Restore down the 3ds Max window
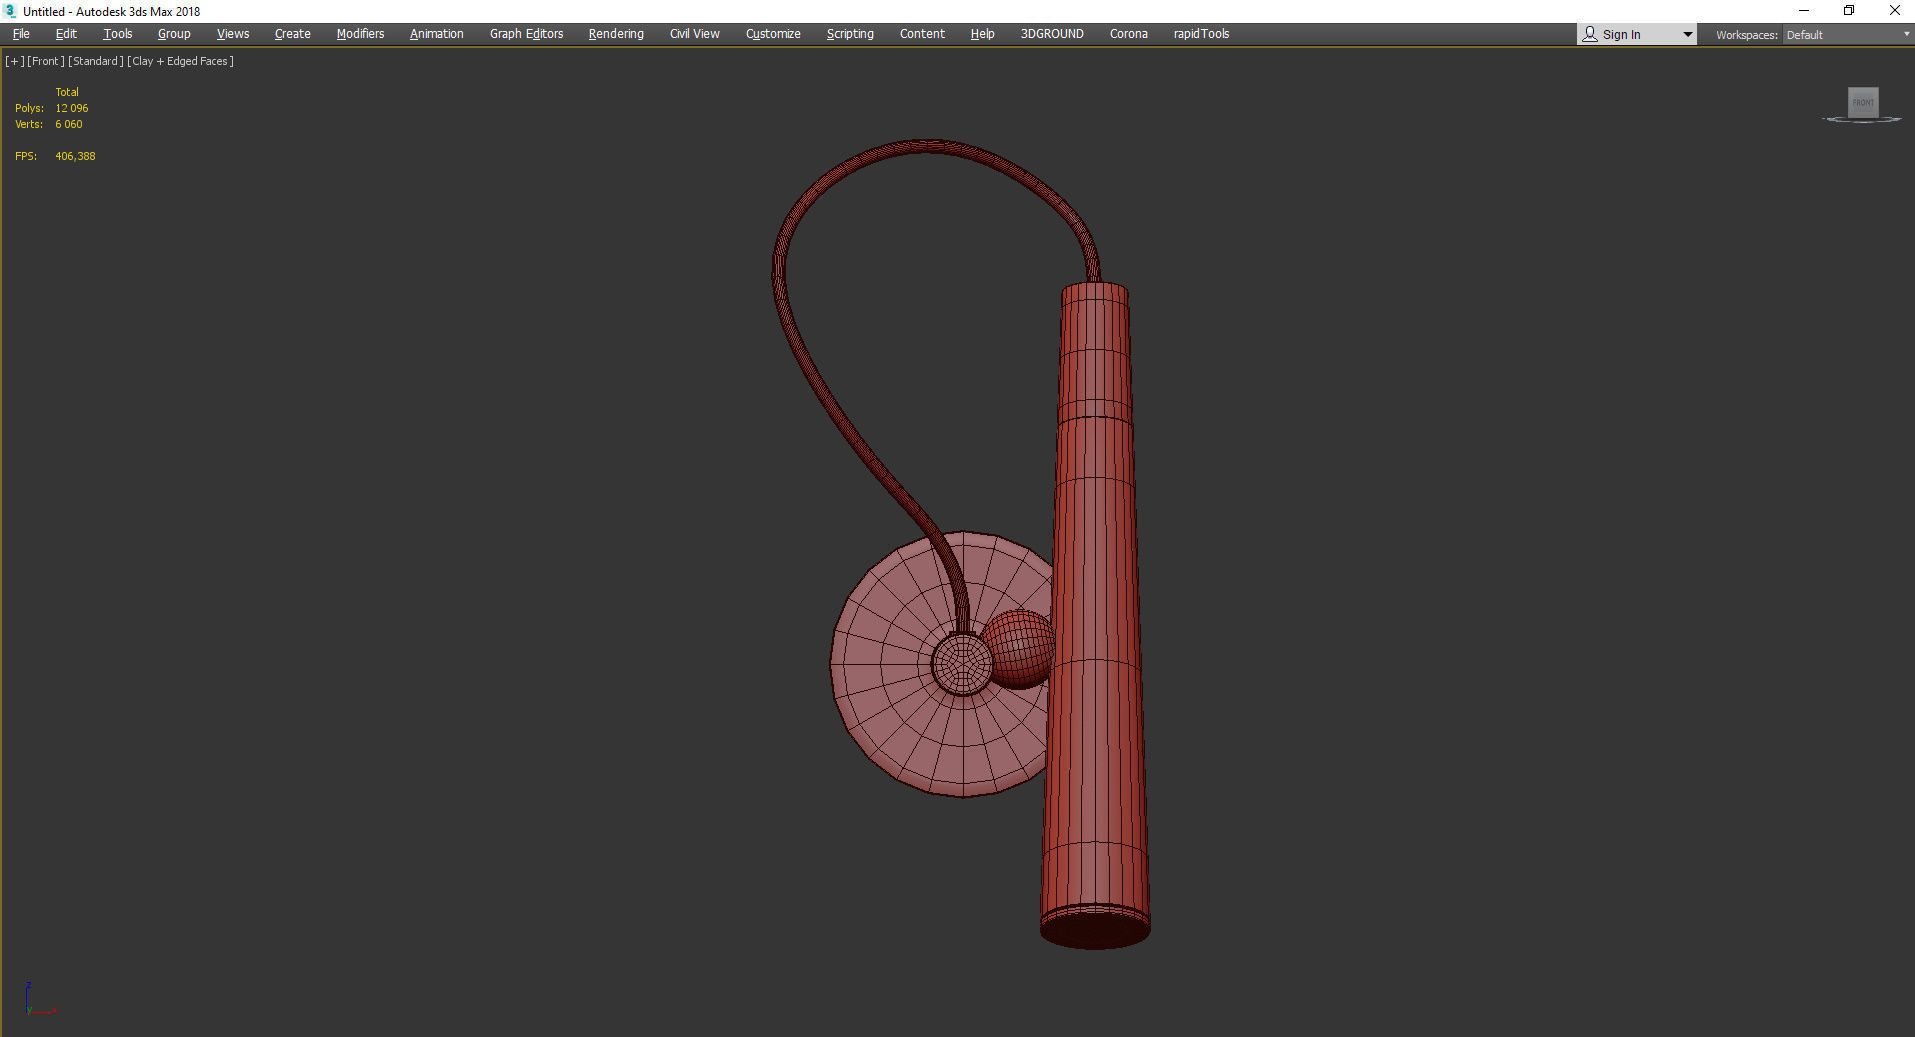This screenshot has width=1915, height=1037. pyautogui.click(x=1849, y=11)
